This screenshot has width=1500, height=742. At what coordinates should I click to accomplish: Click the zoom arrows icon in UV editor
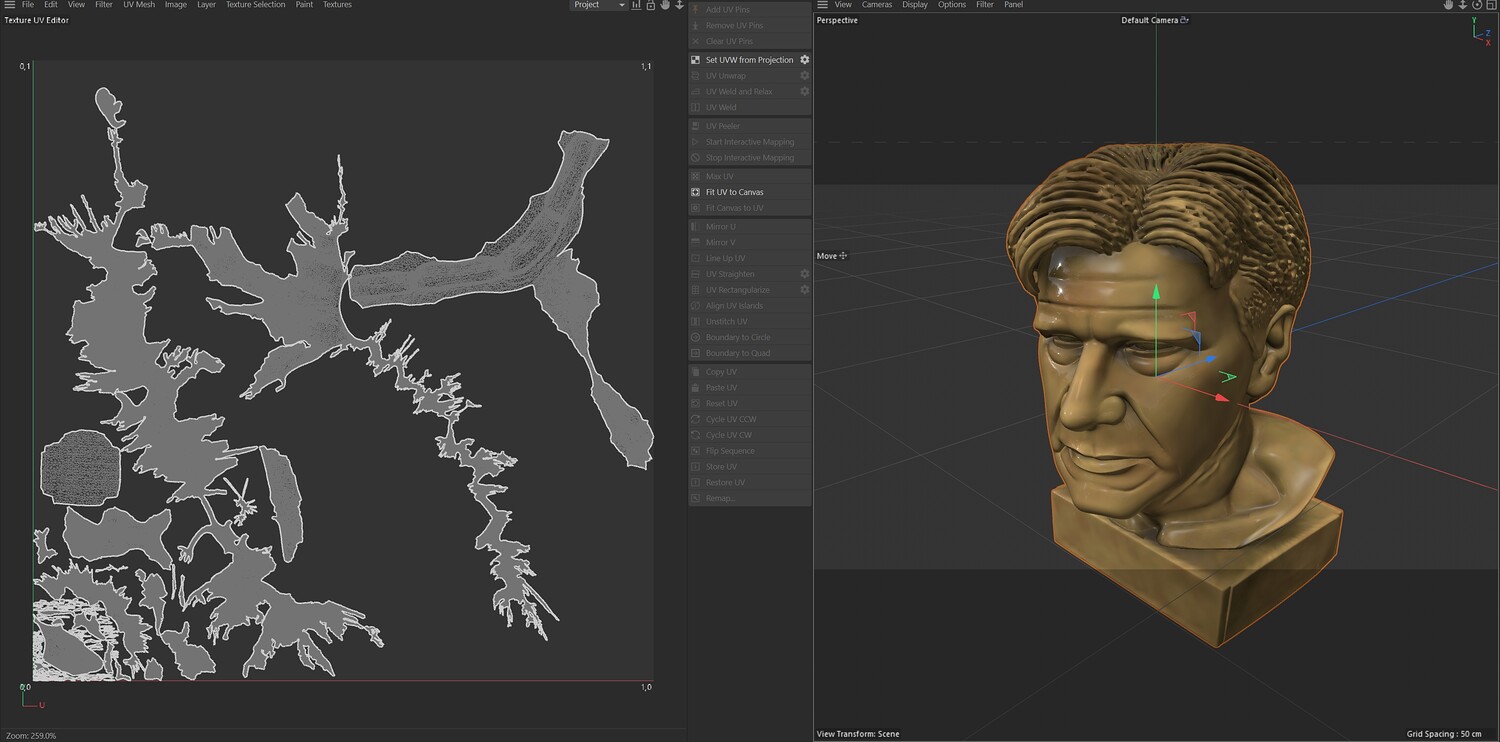coord(680,5)
